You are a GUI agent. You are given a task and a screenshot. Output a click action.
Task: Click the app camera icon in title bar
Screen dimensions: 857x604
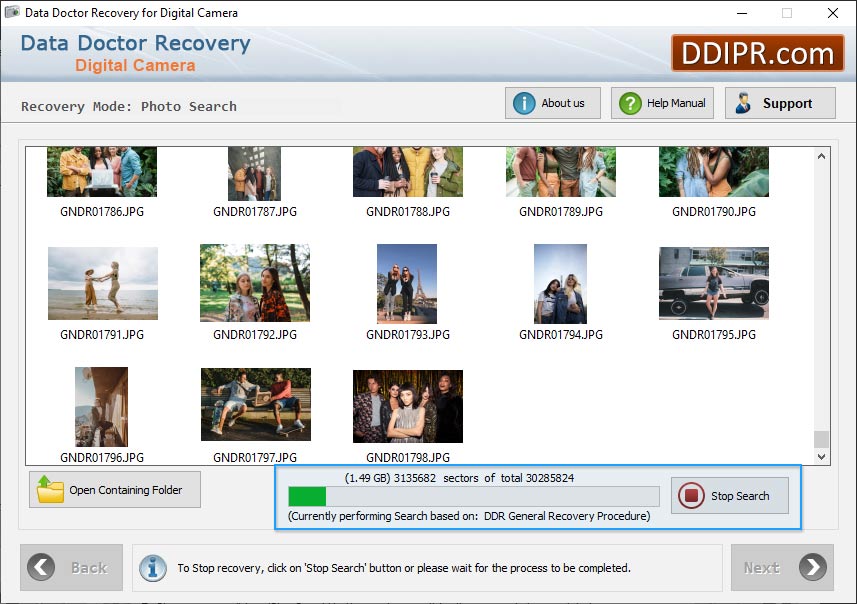coord(12,12)
